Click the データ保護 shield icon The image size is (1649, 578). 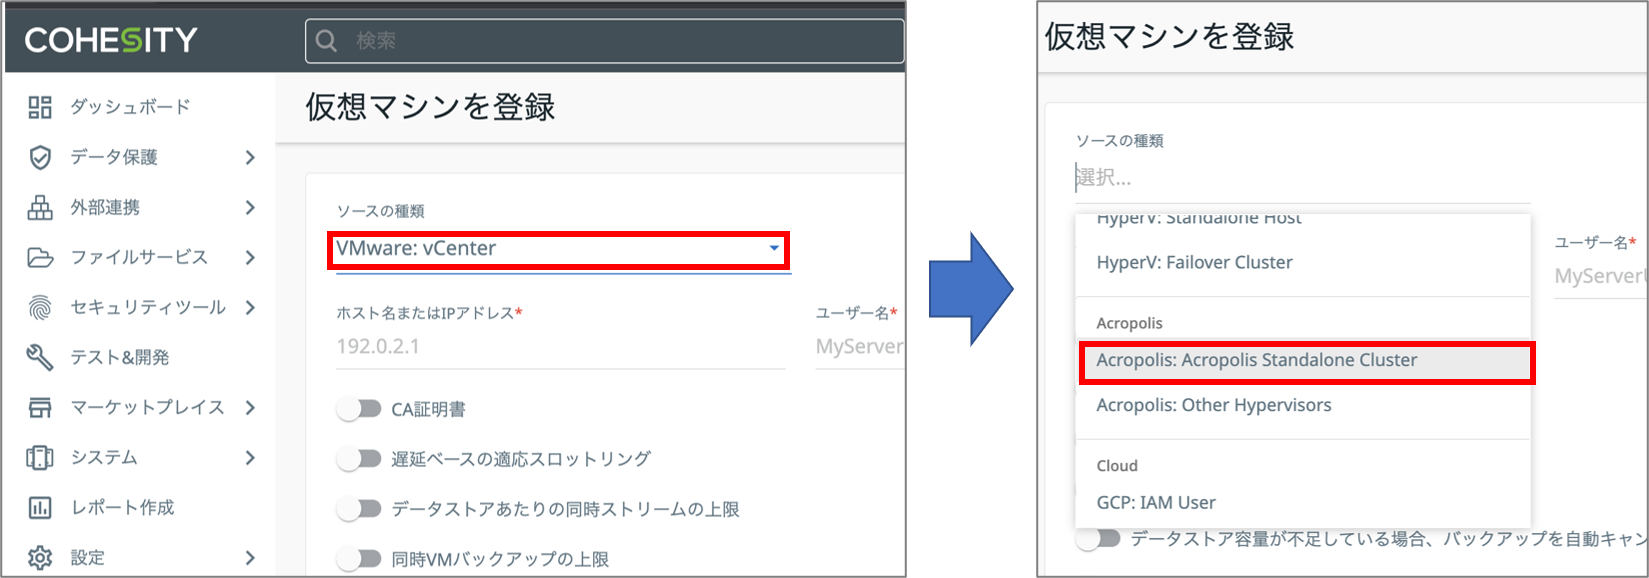(x=40, y=157)
